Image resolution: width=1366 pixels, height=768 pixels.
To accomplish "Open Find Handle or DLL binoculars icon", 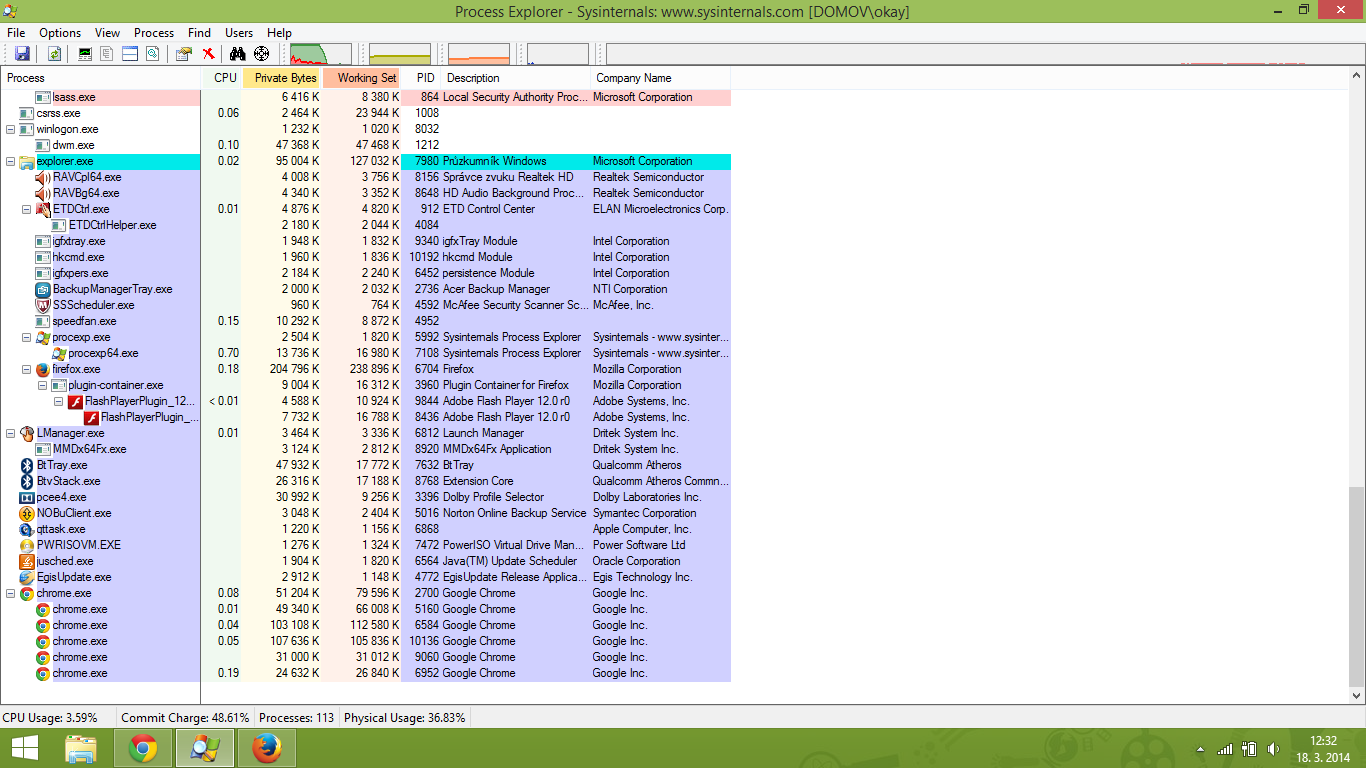I will pos(237,54).
